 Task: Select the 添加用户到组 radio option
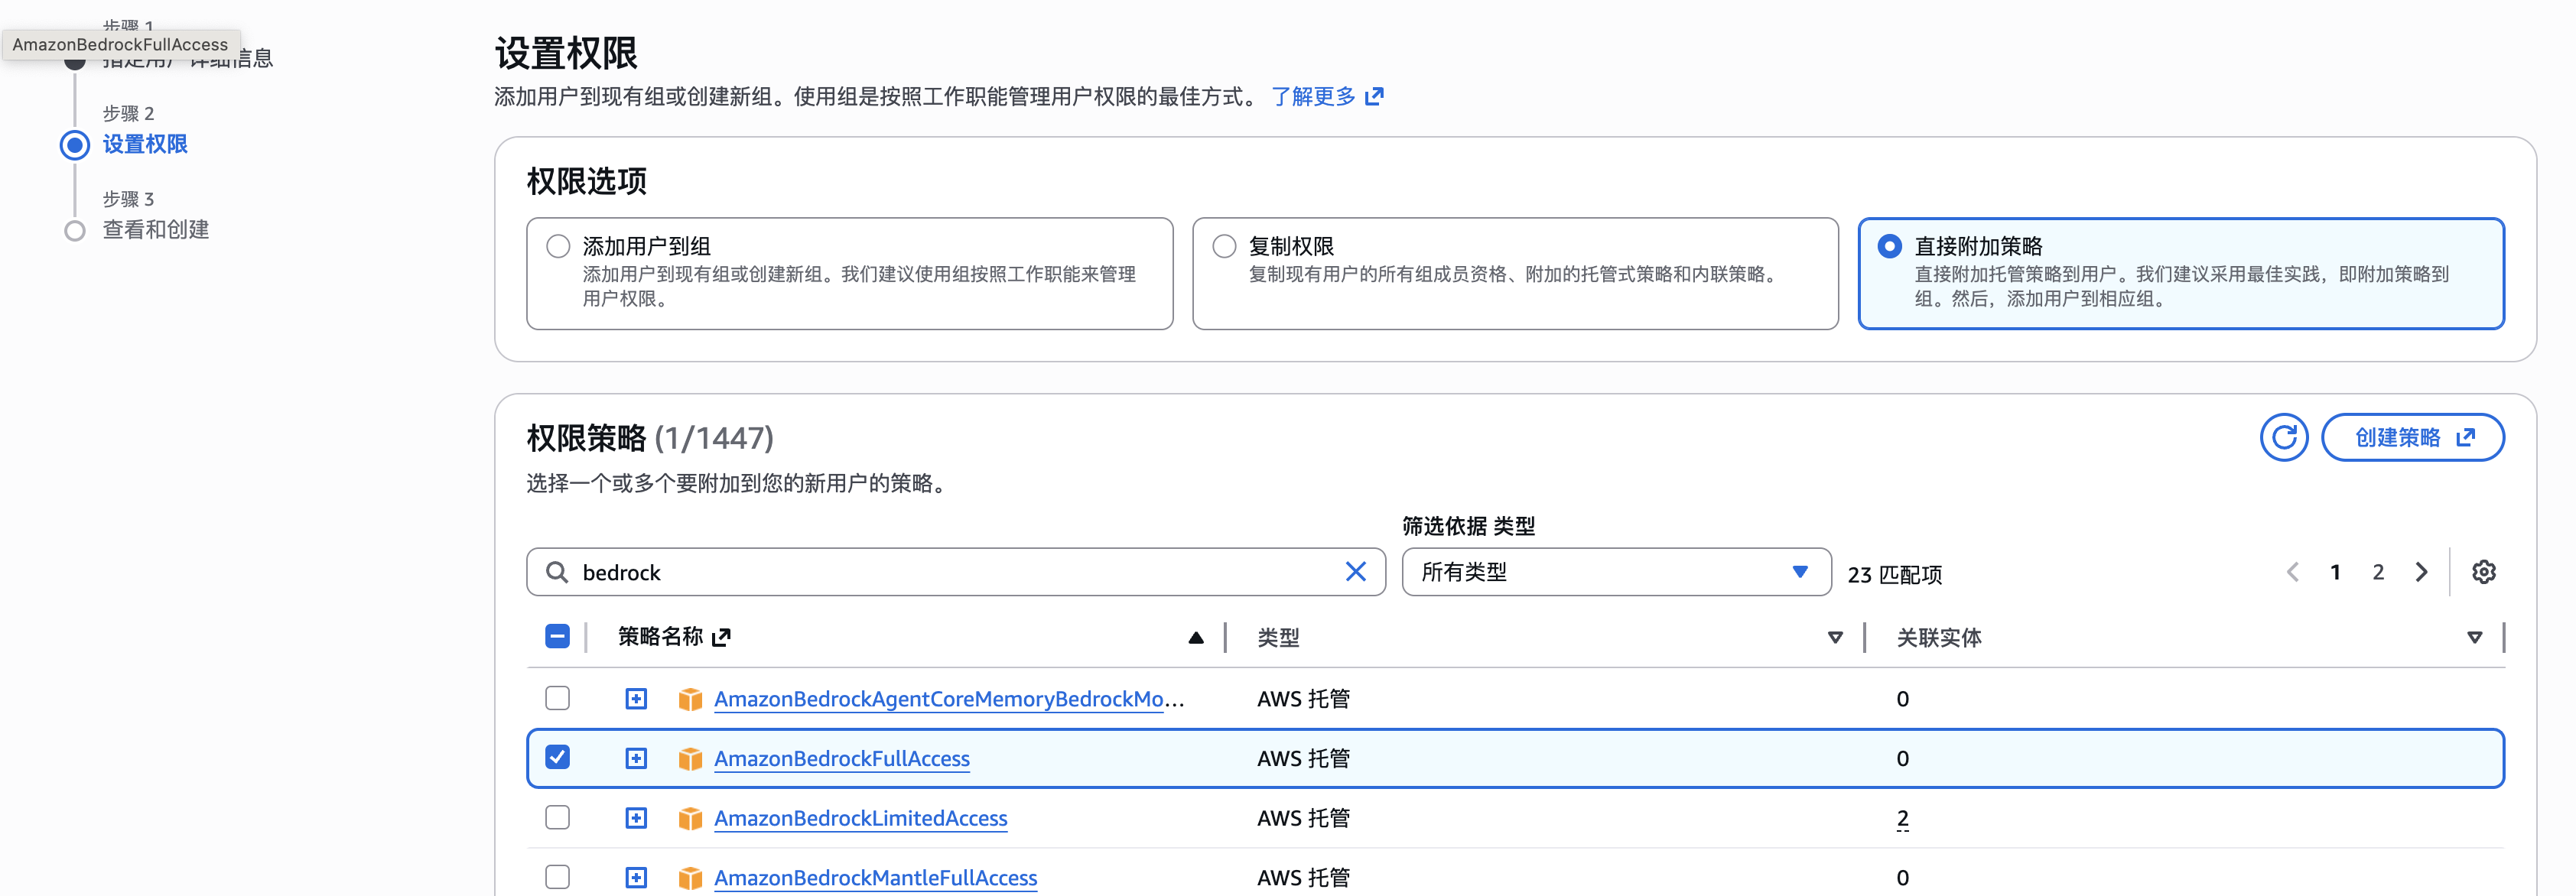[x=558, y=246]
